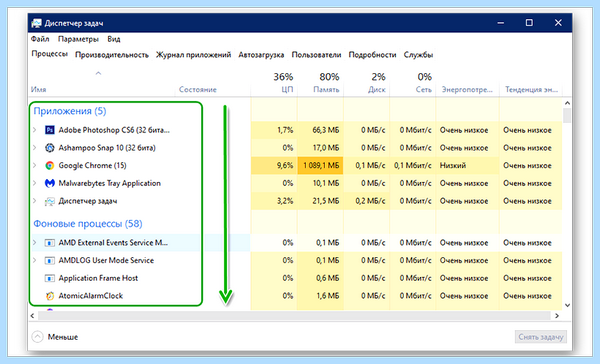
Task: Click the AMDLOG User Mode Service icon
Action: click(50, 261)
